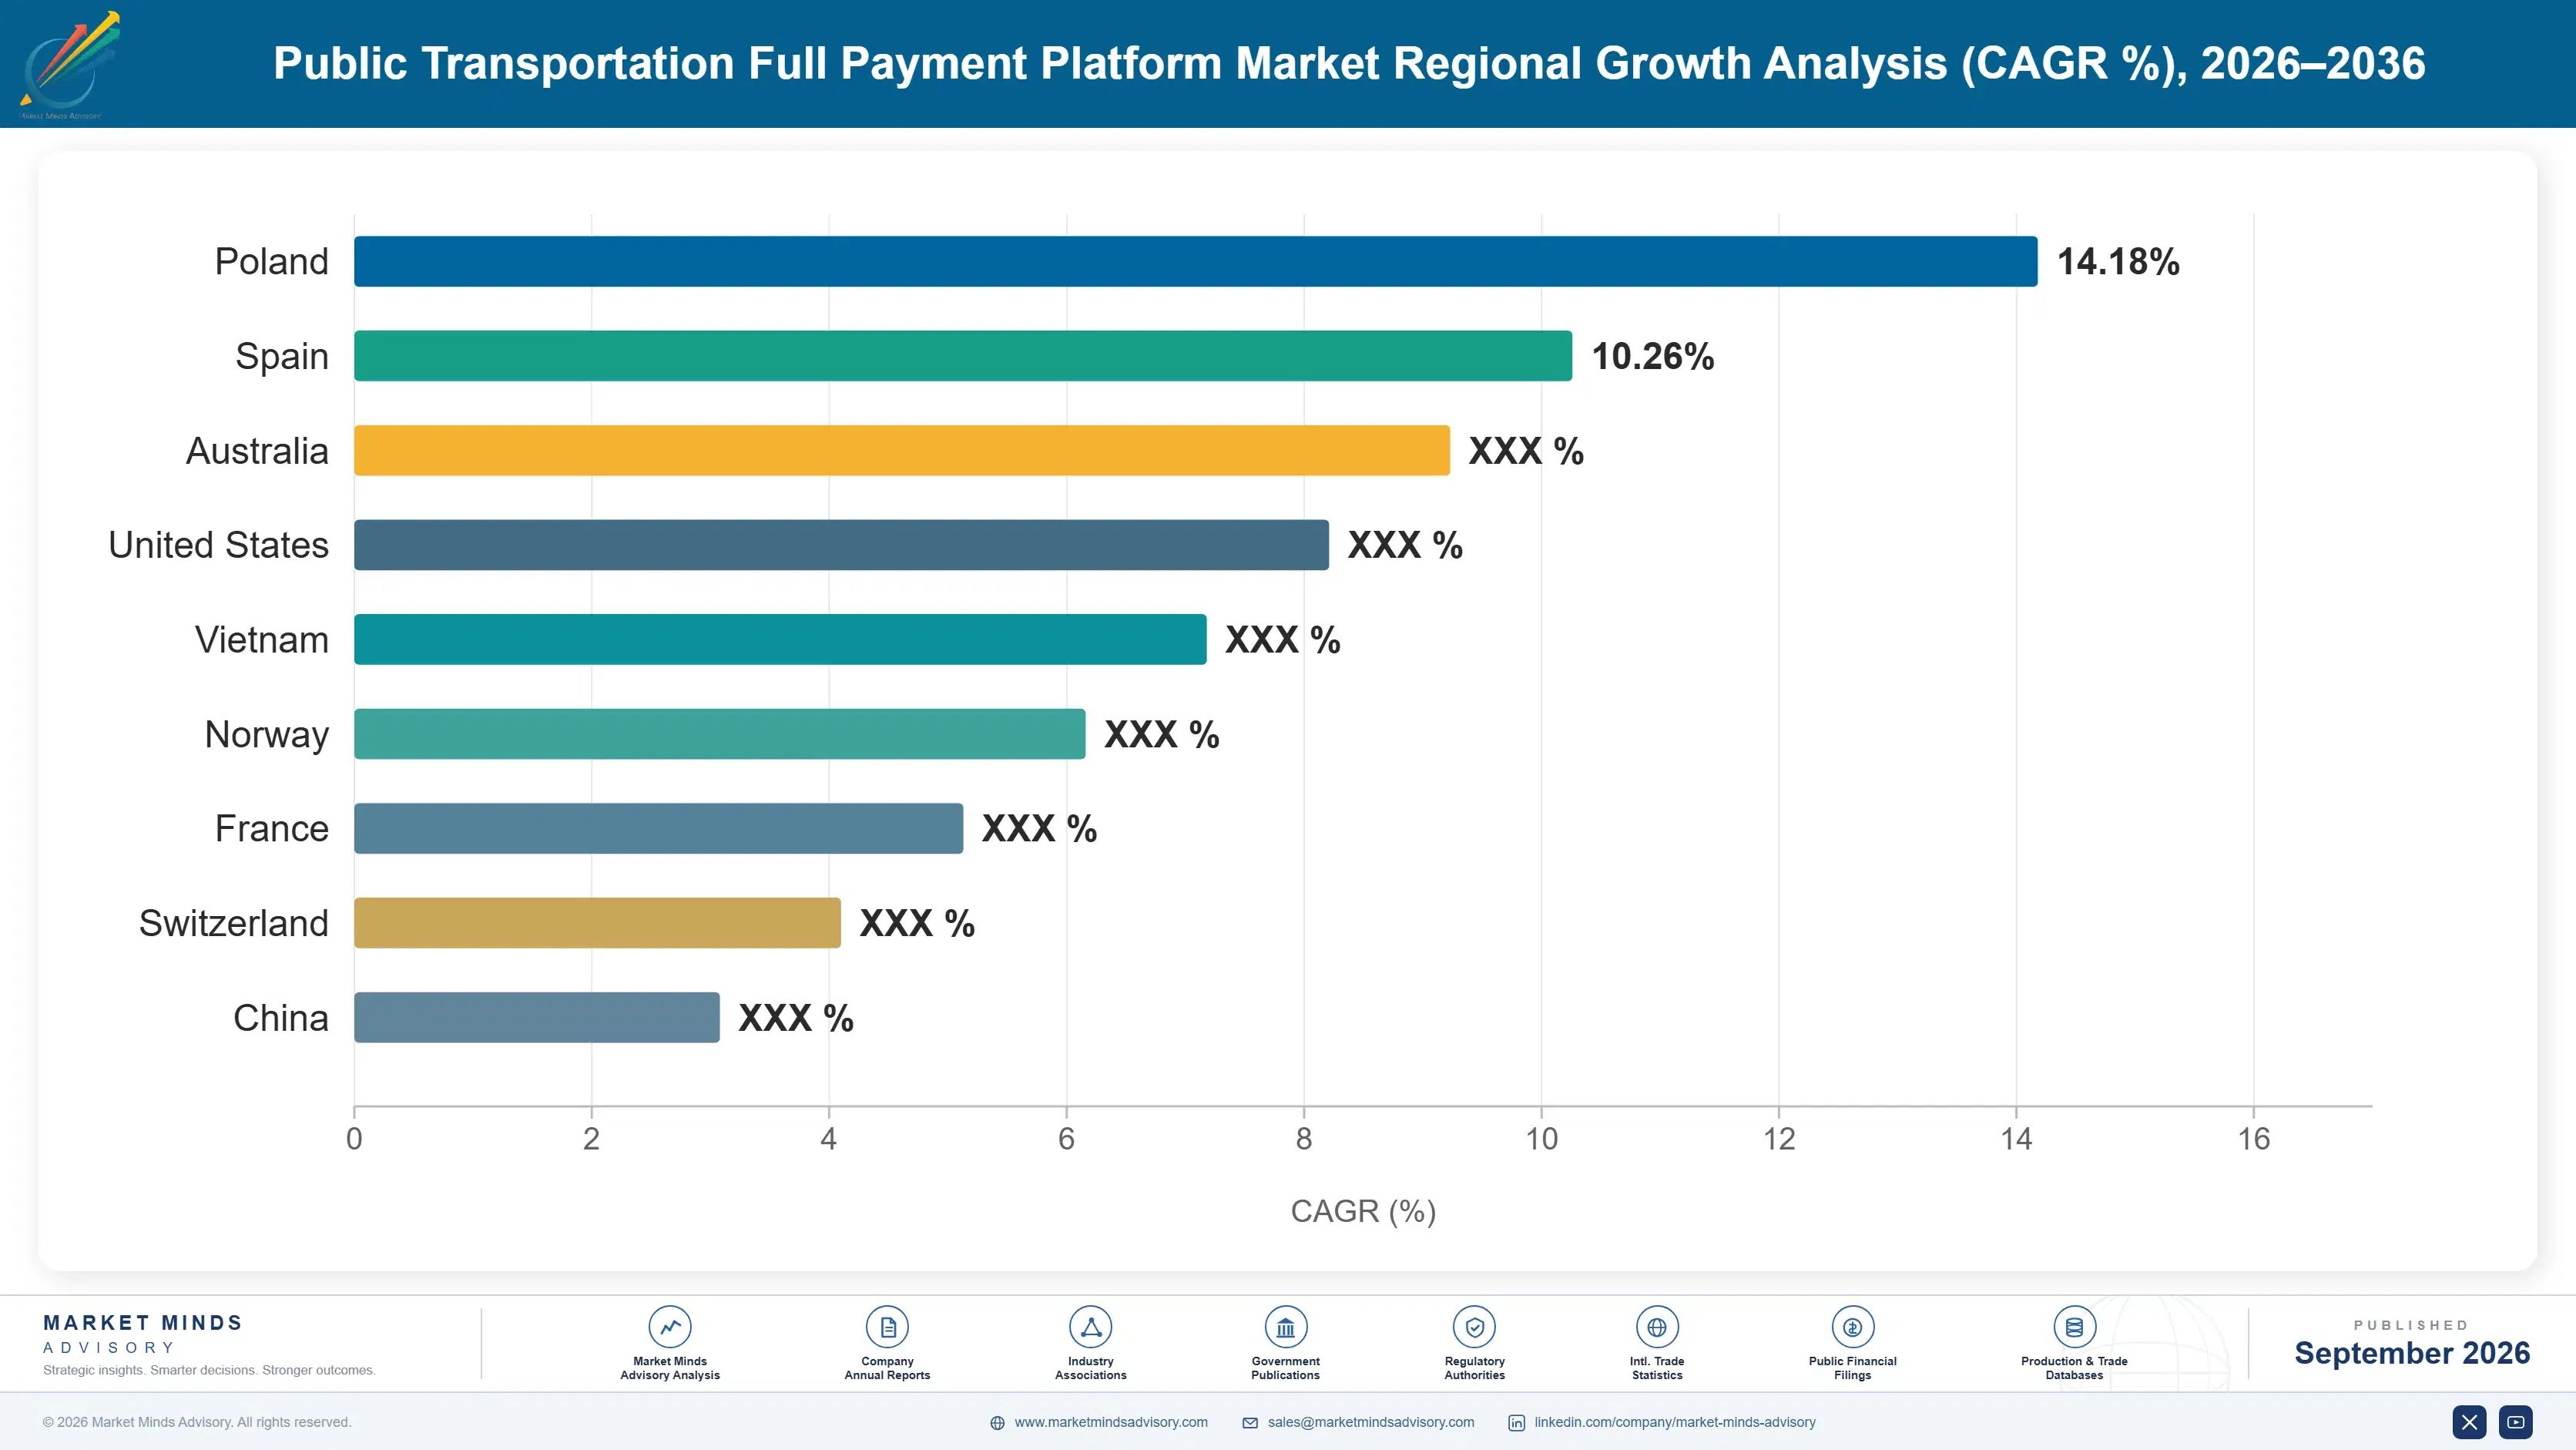2576x1450 pixels.
Task: Click the China country label
Action: click(x=280, y=1018)
